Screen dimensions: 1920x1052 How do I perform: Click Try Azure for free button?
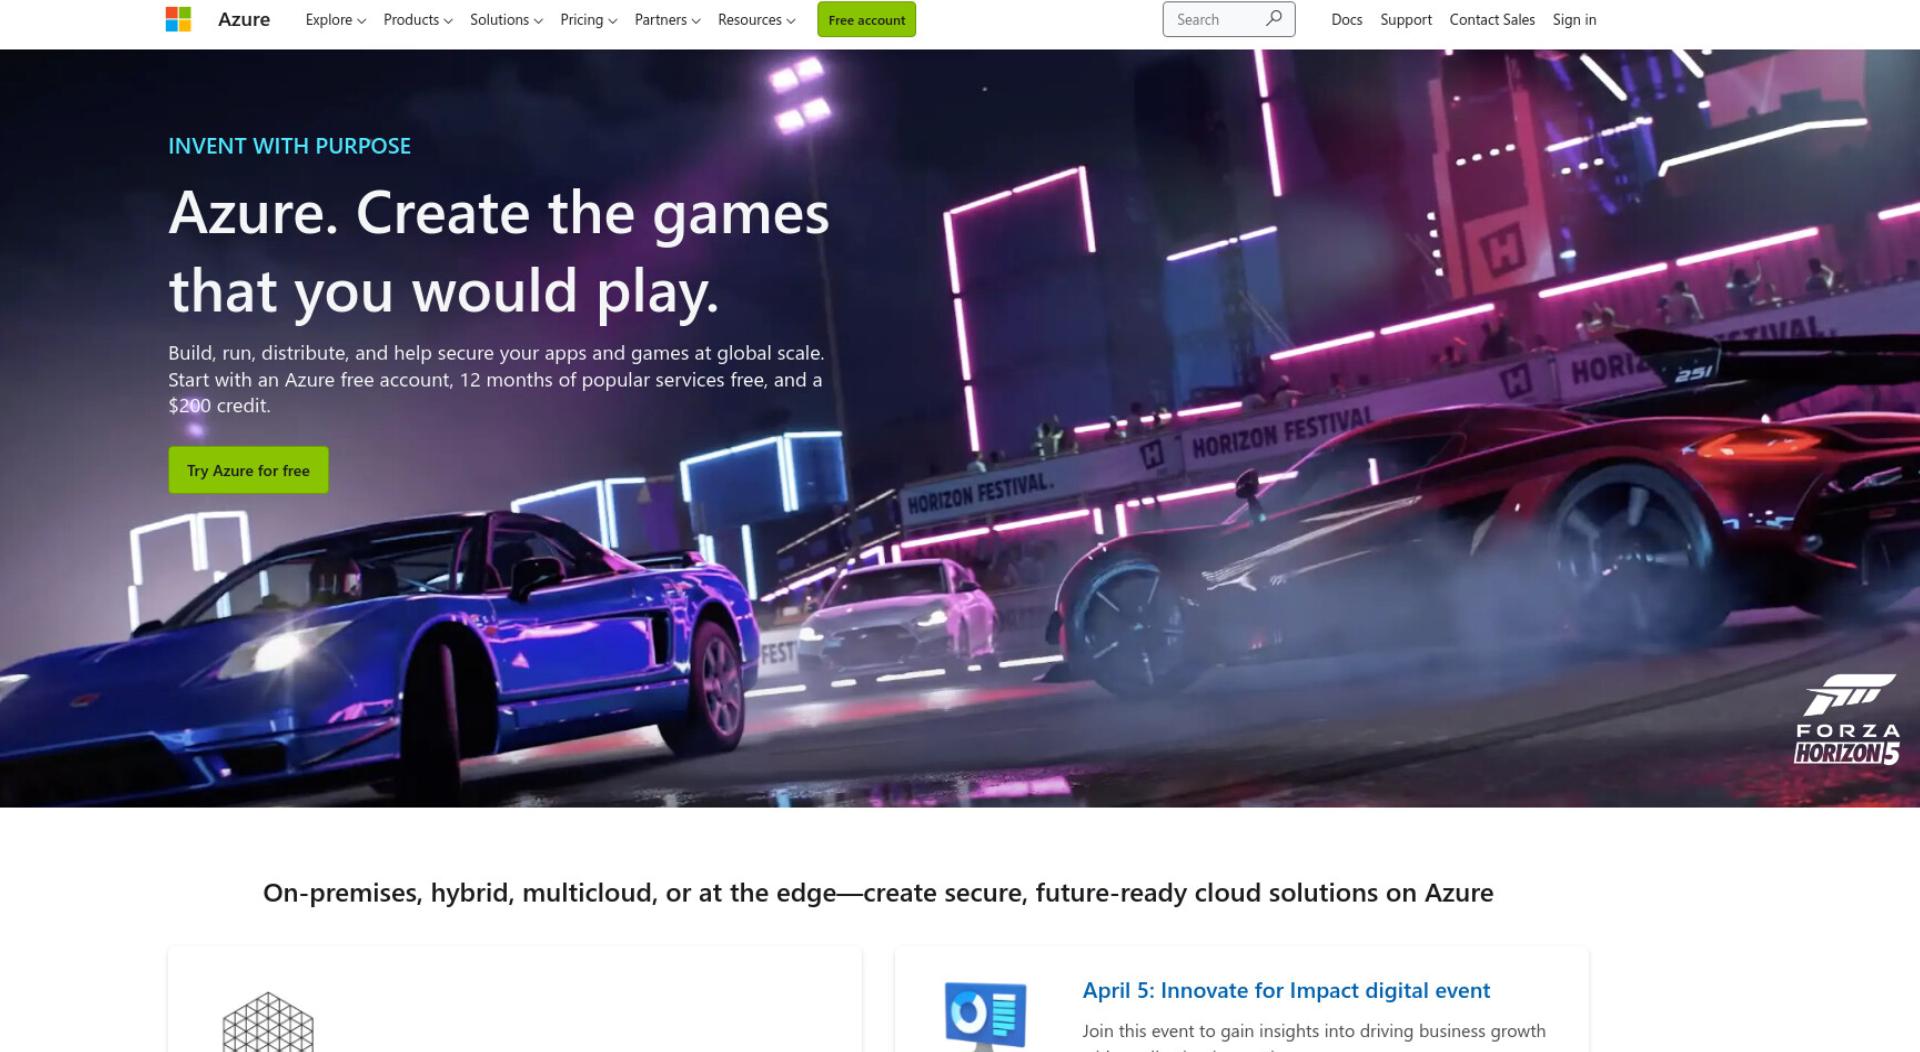point(248,470)
